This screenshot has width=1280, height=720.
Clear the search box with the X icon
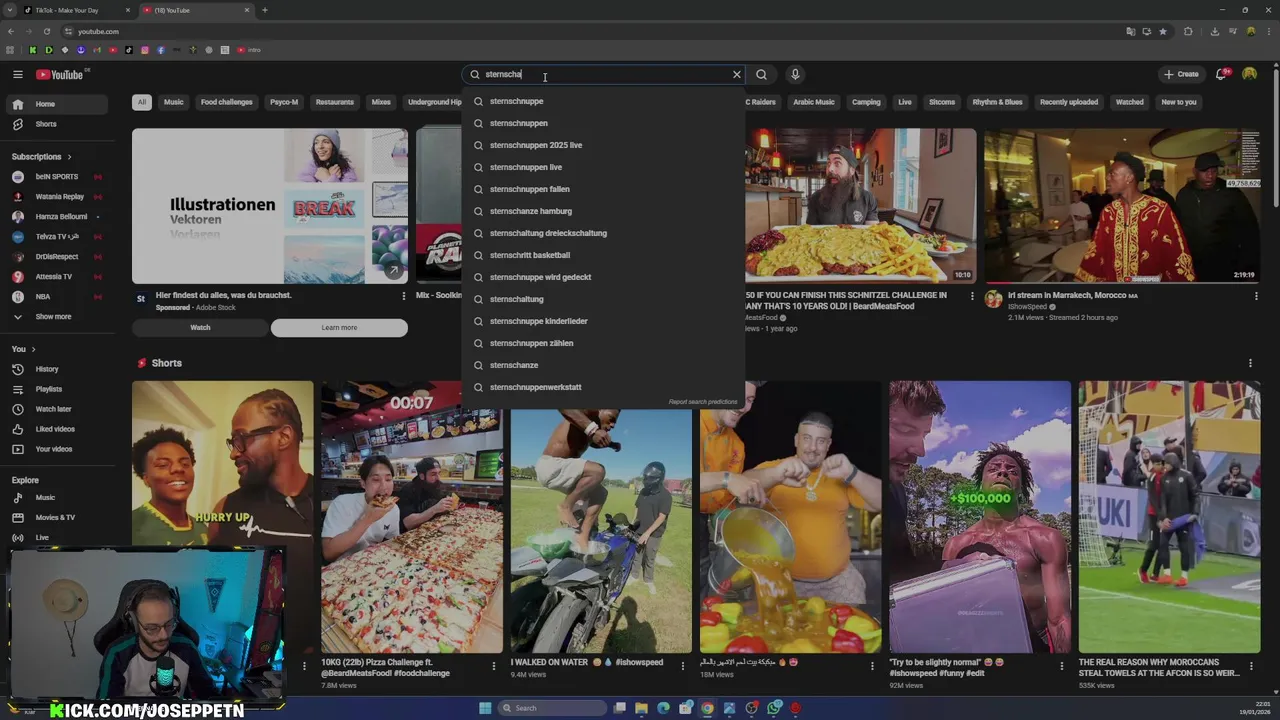point(737,74)
